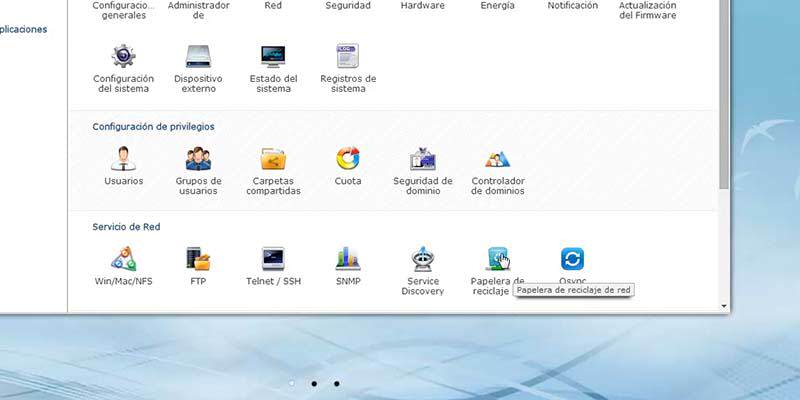Viewport: 800px width, 400px height.
Task: Open Registros de sistema logs
Action: (348, 56)
